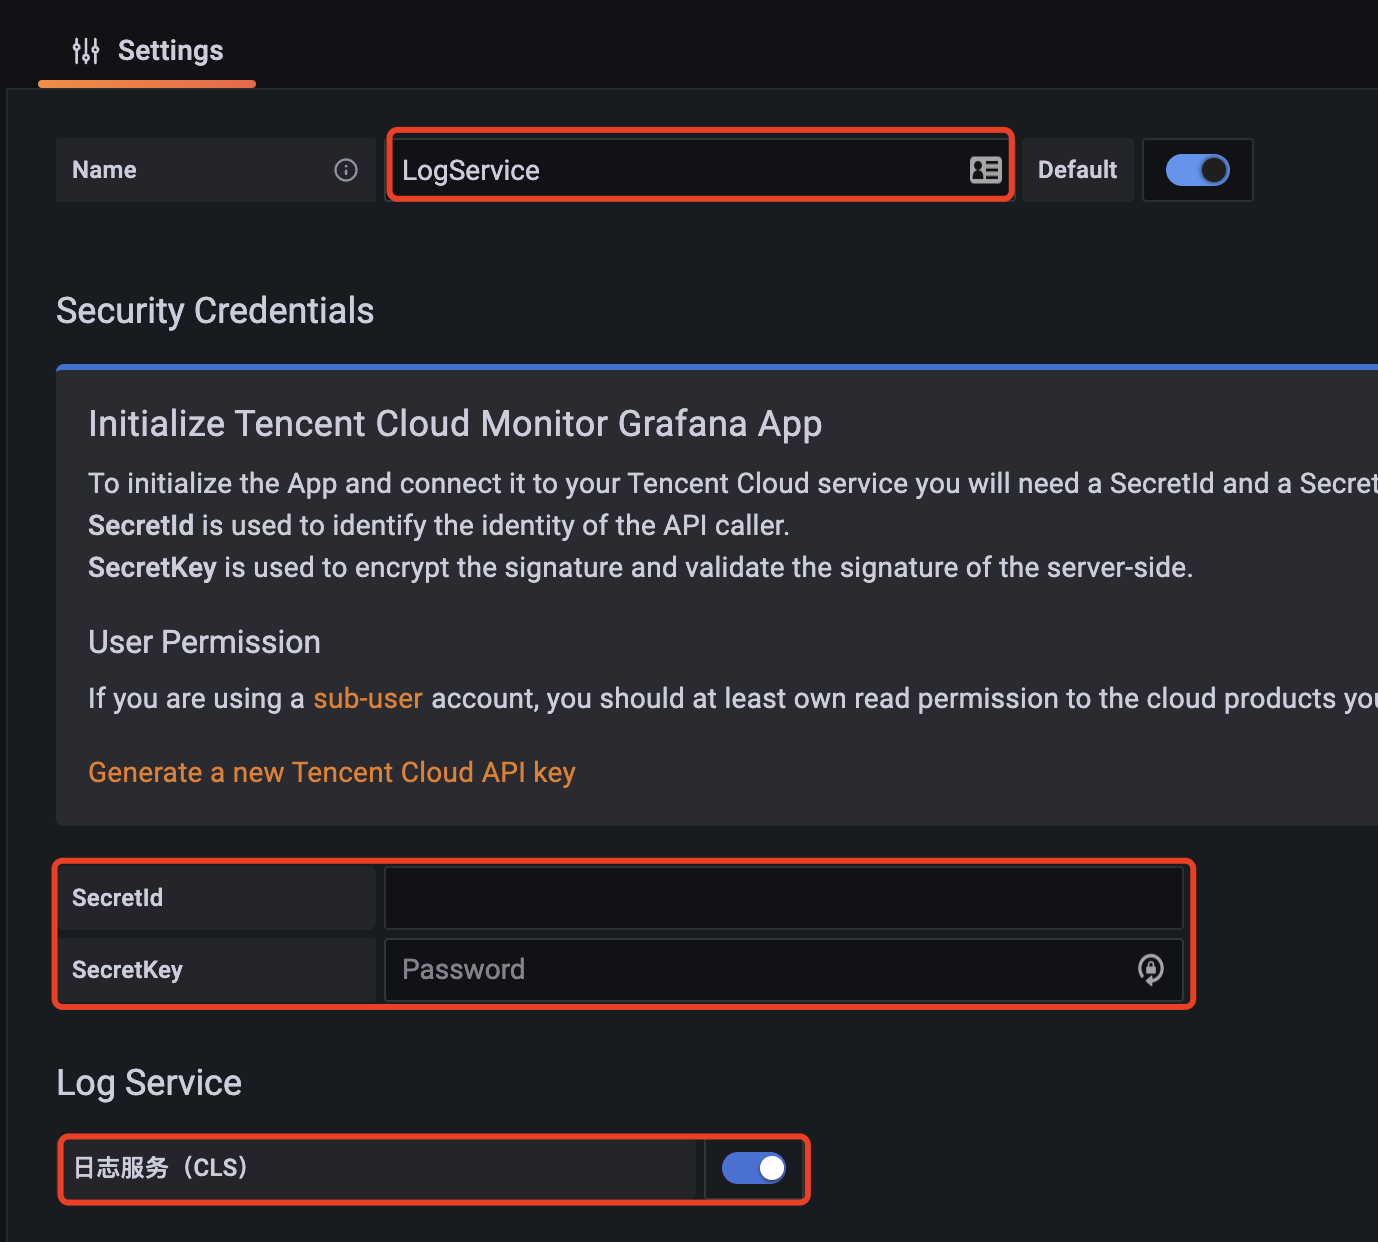Click the Default label

[x=1077, y=170]
